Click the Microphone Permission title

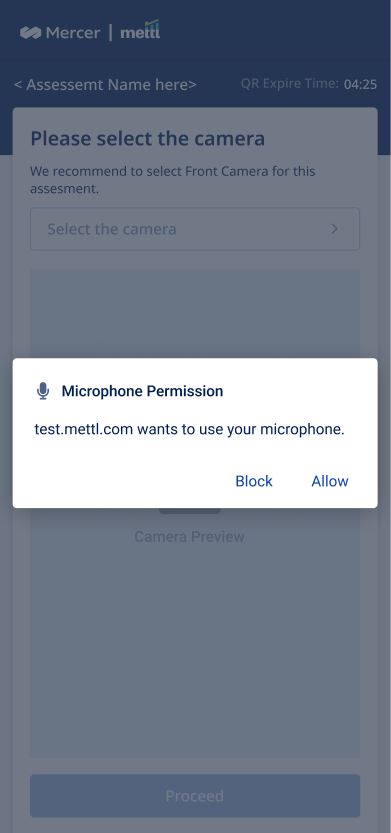[142, 391]
